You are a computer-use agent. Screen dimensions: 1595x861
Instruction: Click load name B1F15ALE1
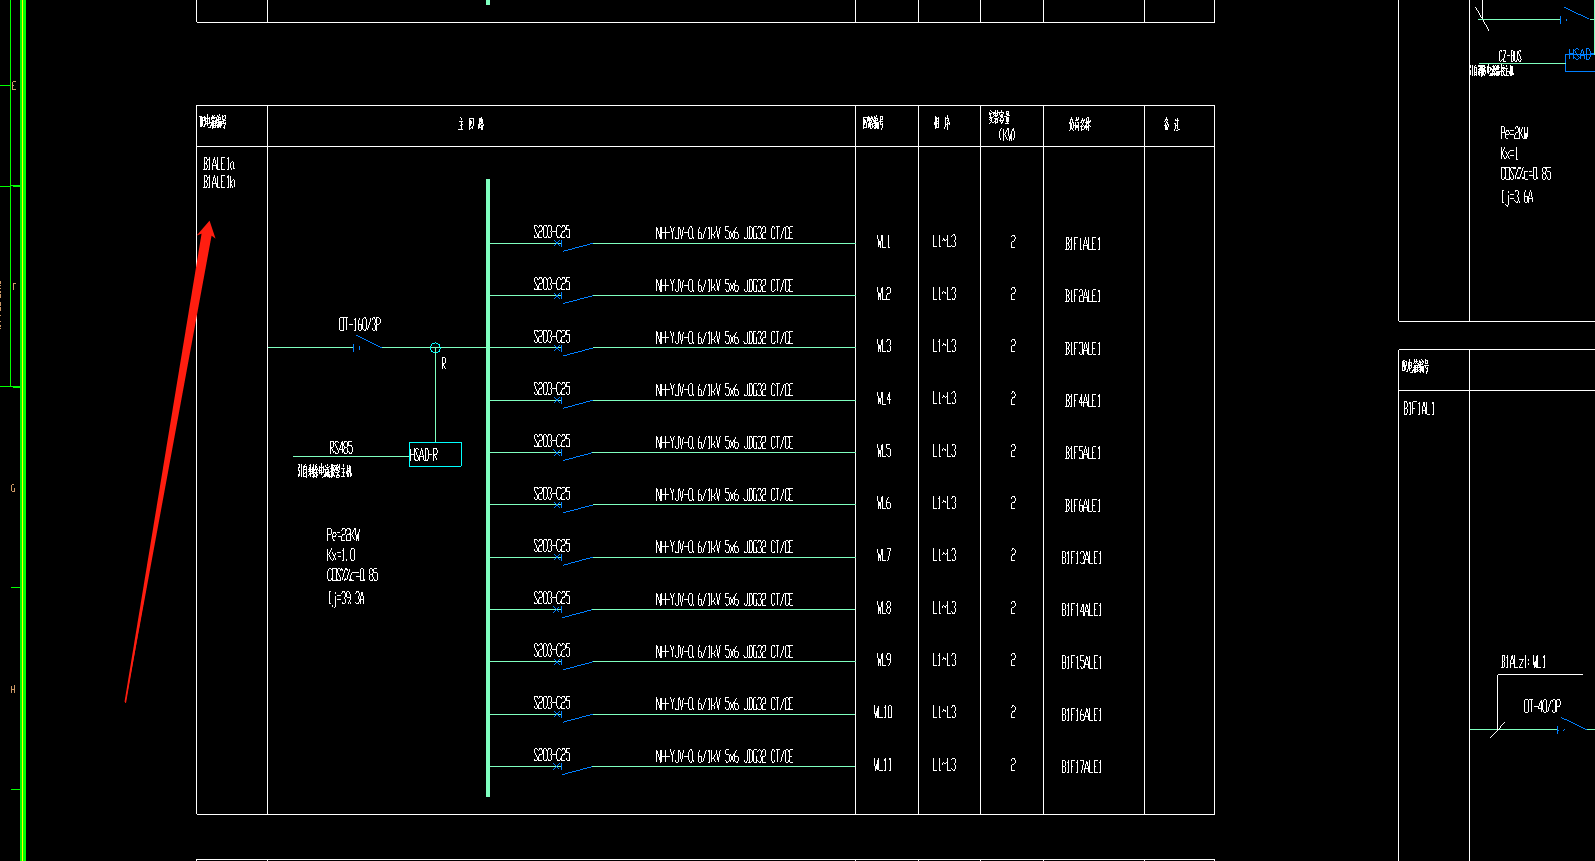1082,663
